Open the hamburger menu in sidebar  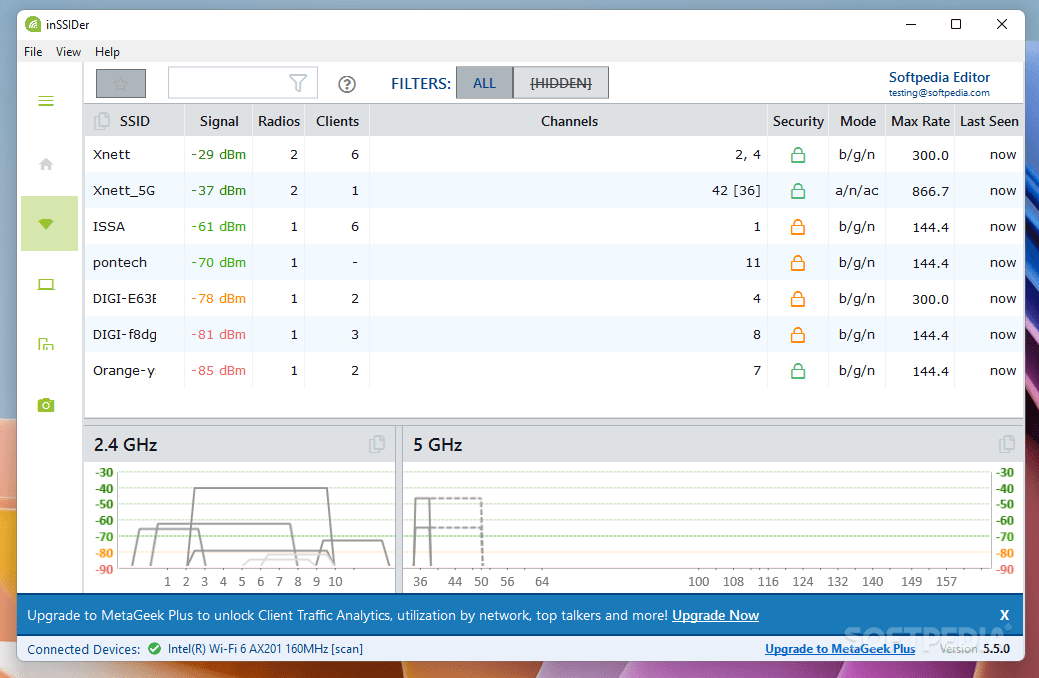[46, 101]
